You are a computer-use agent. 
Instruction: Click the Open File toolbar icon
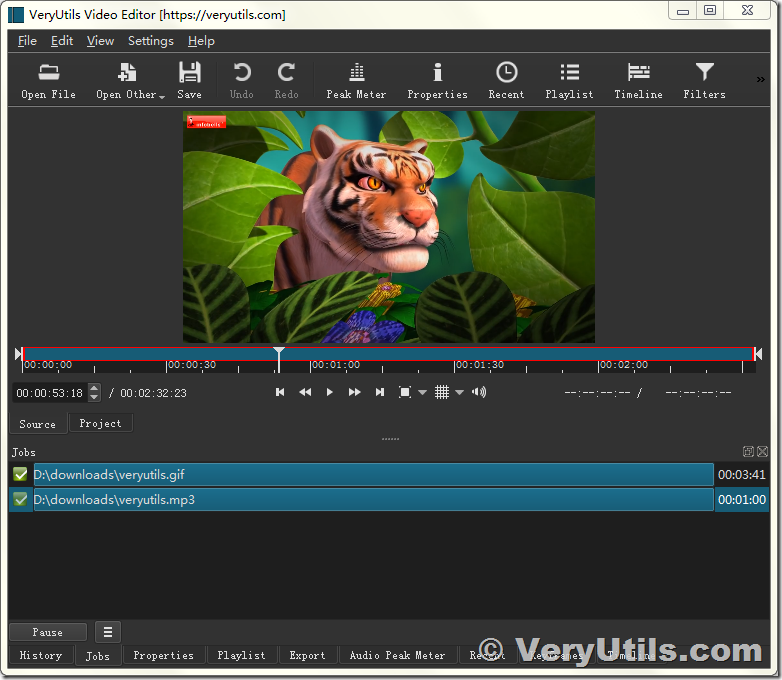[48, 81]
